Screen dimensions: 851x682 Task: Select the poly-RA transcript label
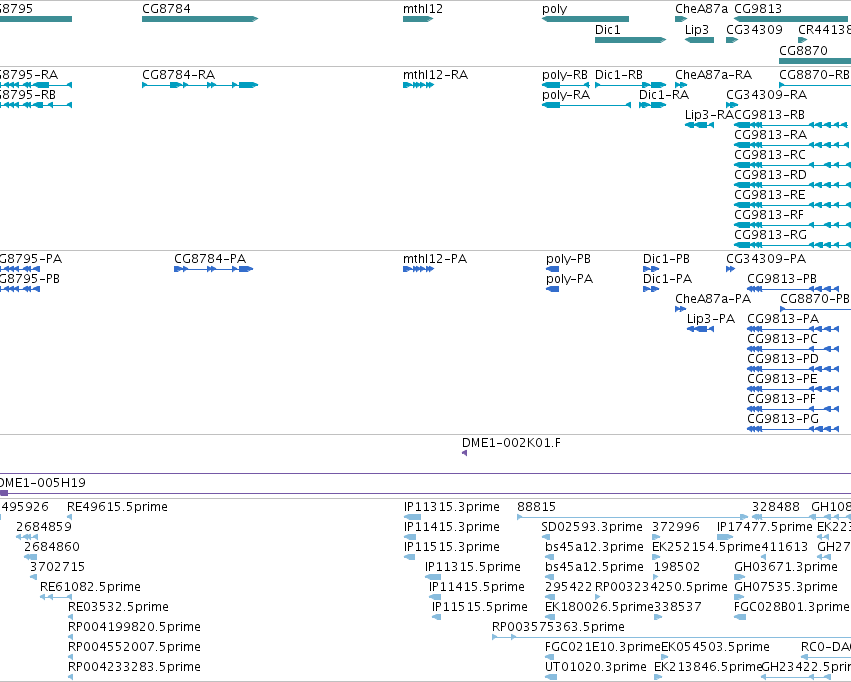click(x=566, y=95)
